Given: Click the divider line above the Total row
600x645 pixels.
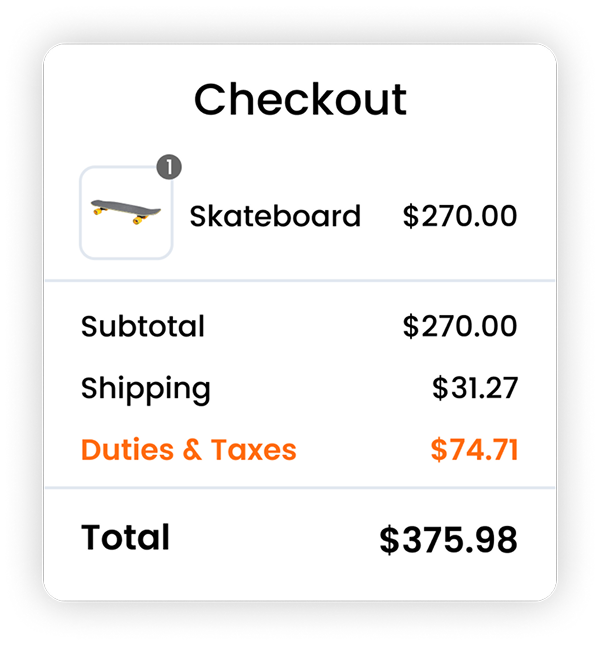Looking at the screenshot, I should 300,488.
